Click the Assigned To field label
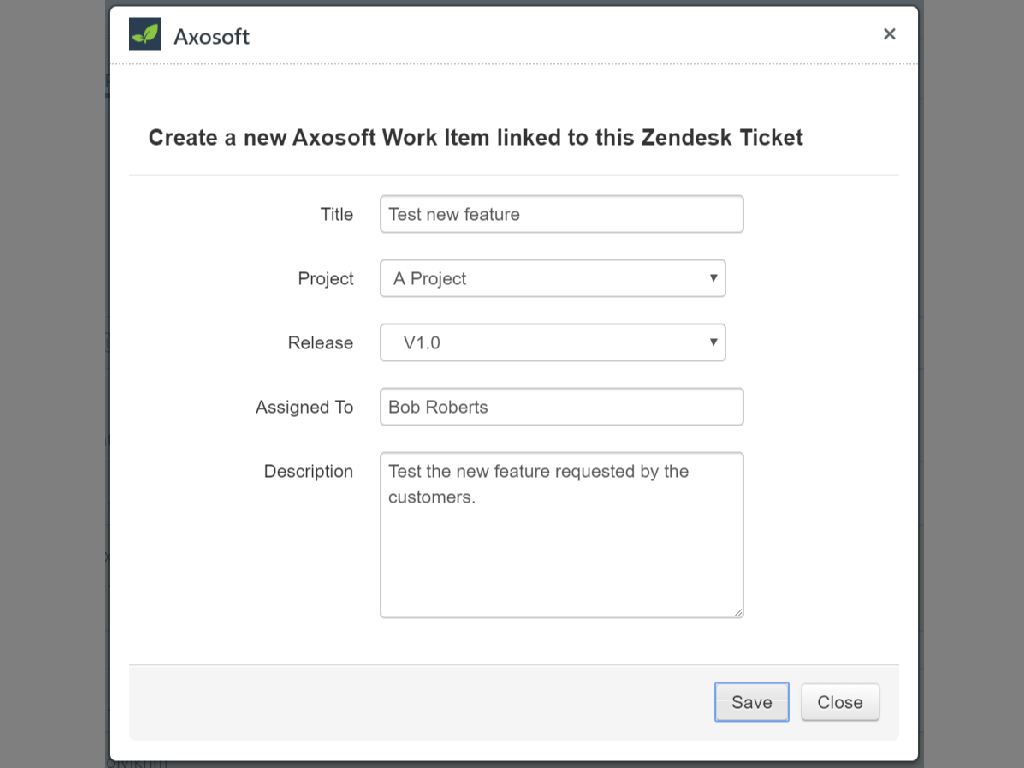Image resolution: width=1024 pixels, height=768 pixels. tap(304, 408)
